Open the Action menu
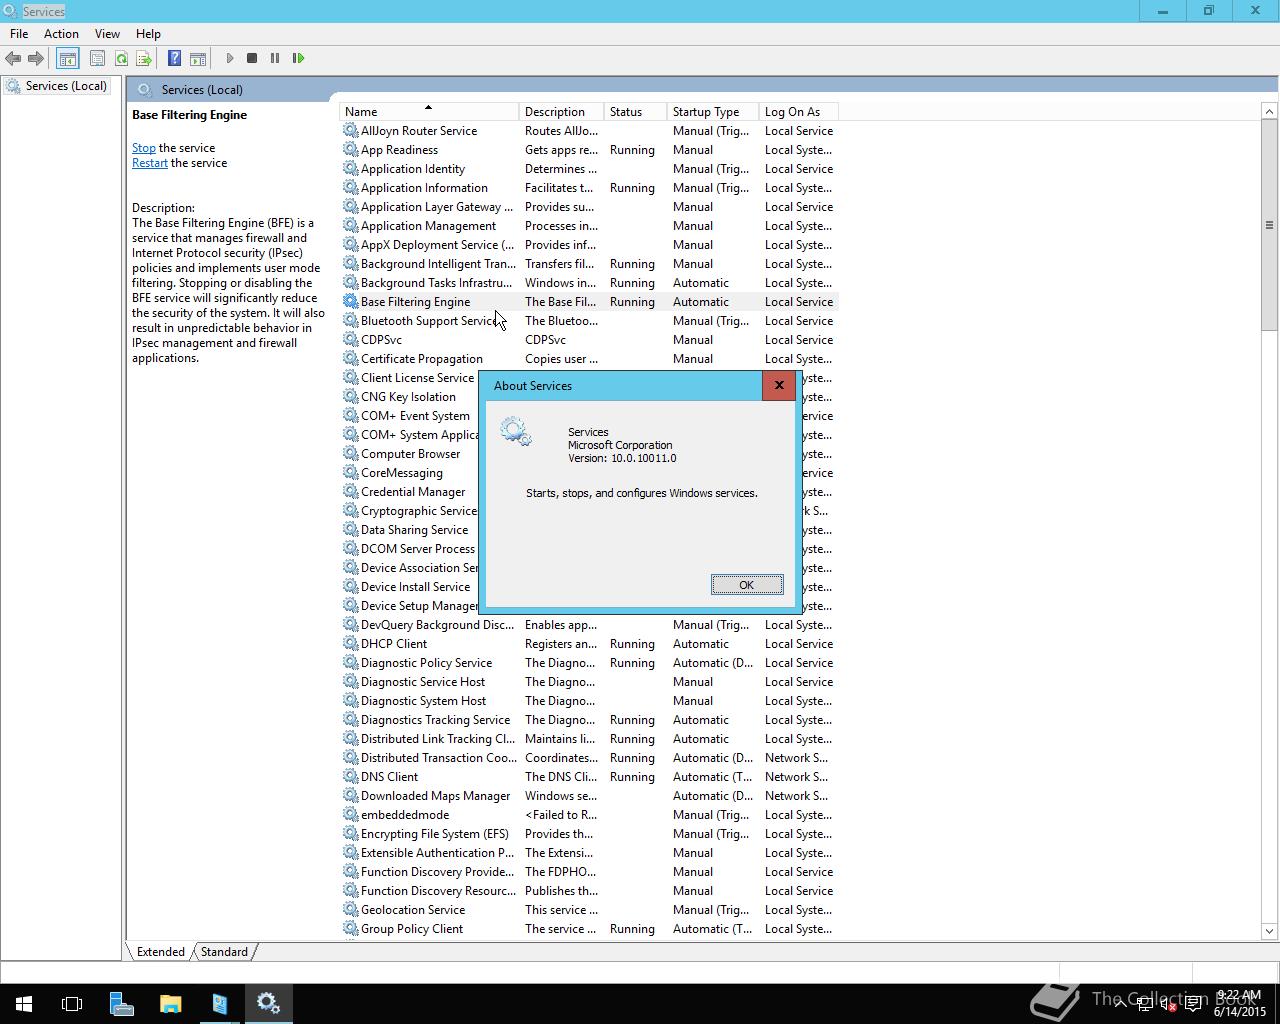This screenshot has width=1280, height=1024. pos(61,33)
